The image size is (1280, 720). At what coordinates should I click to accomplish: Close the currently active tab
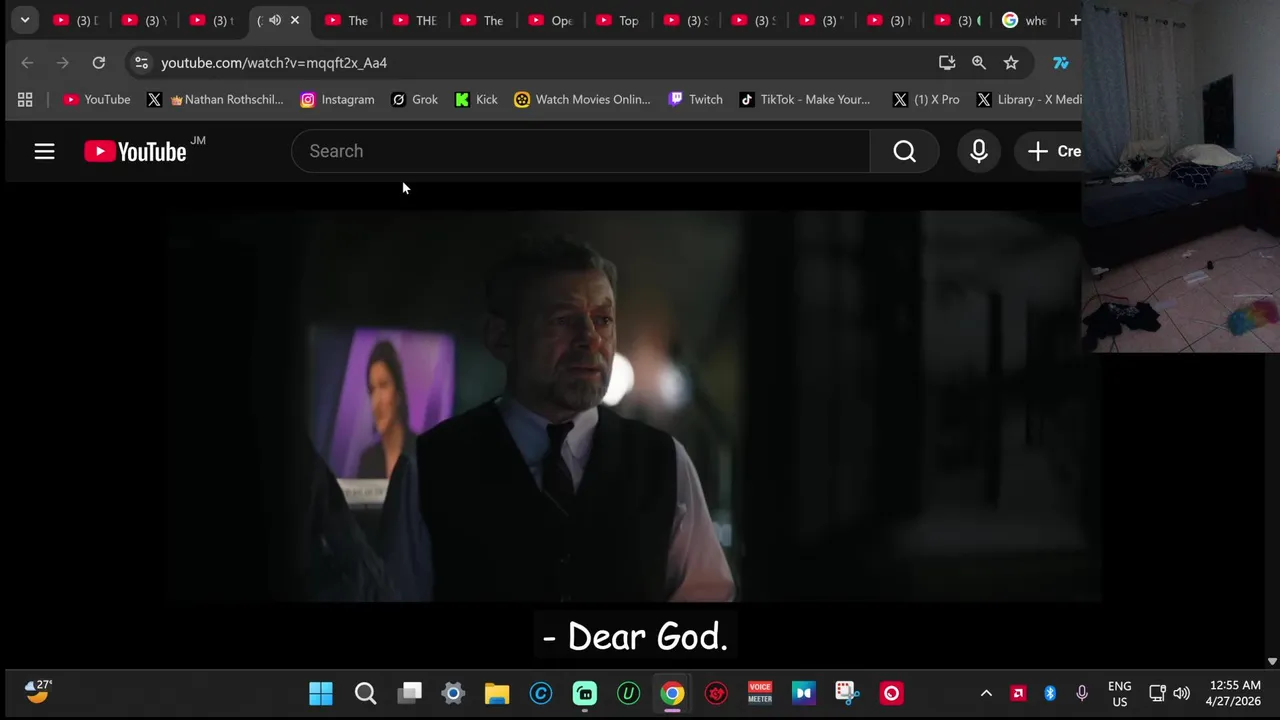click(295, 20)
